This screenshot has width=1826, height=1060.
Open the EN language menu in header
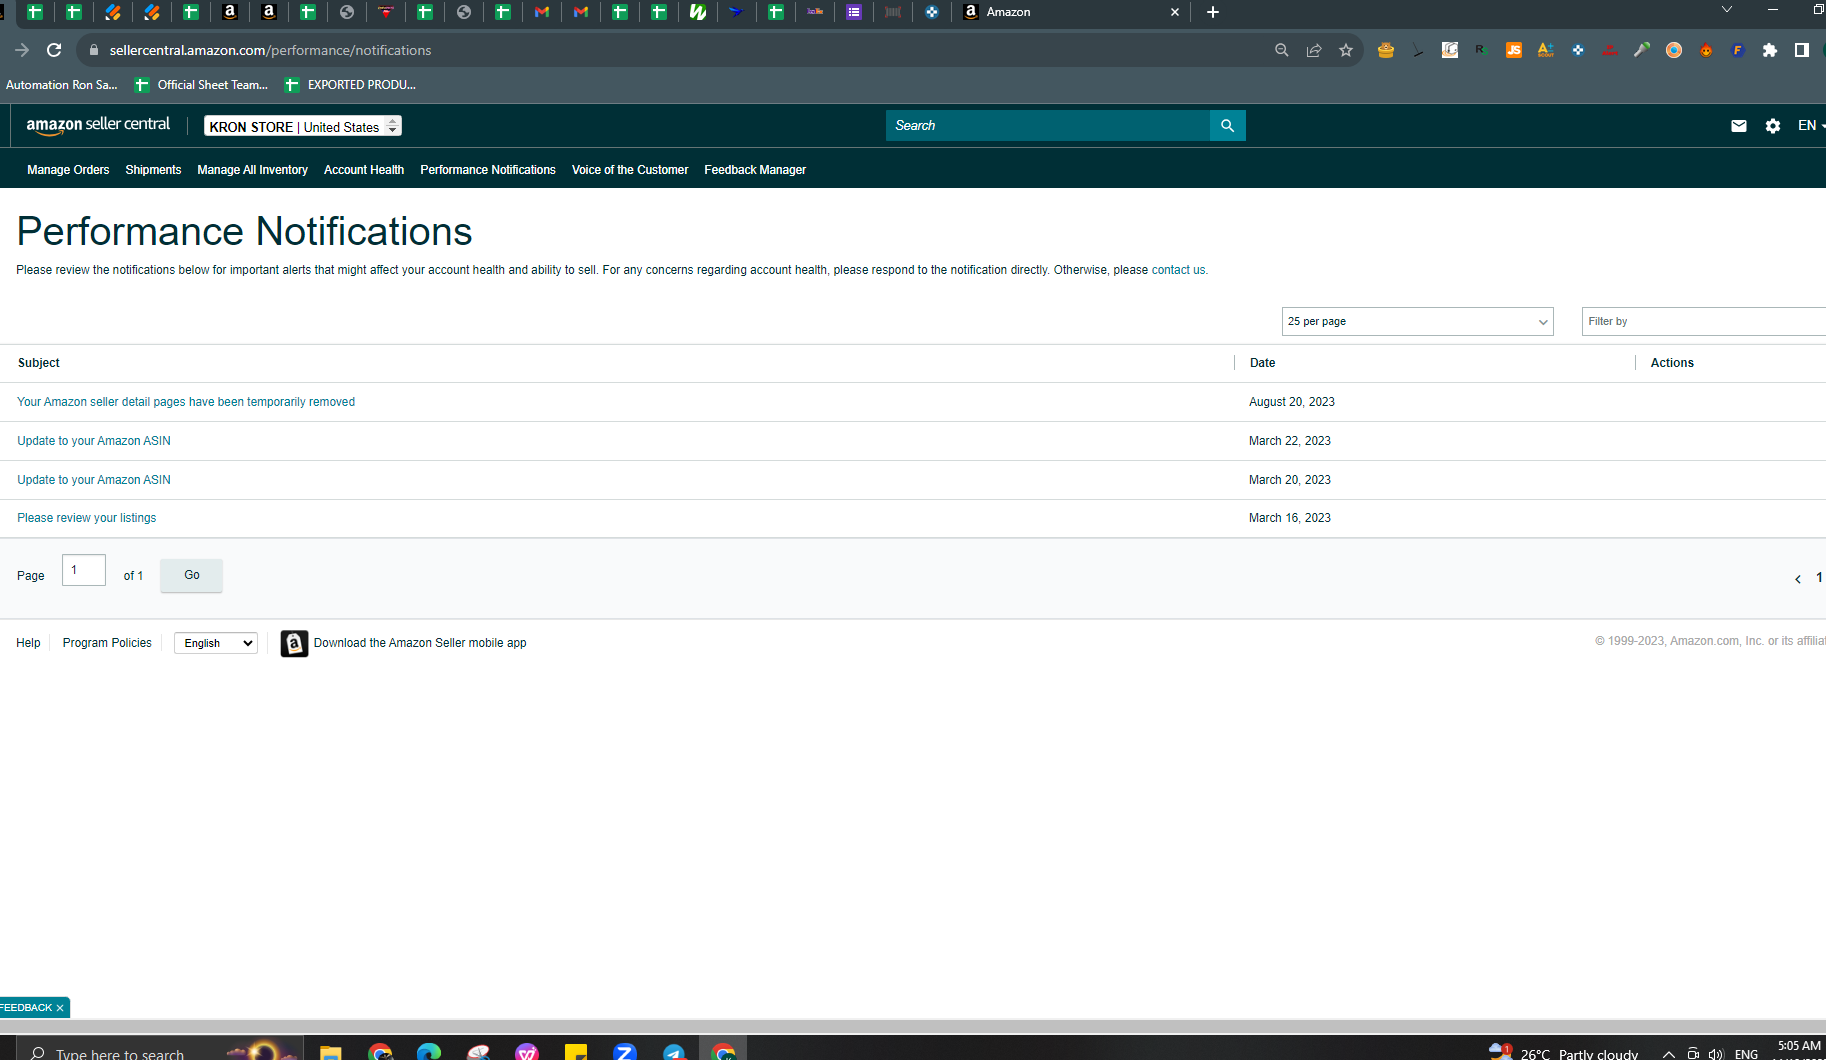click(1810, 126)
